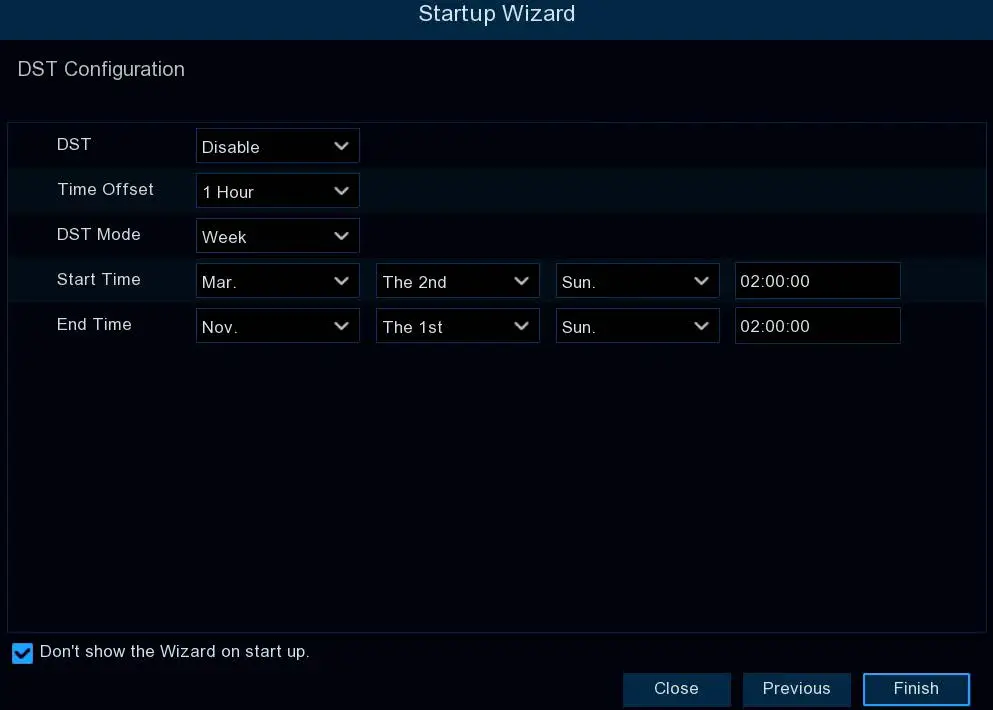Screen dimensions: 993x710
Task: Open the End Time weekday Sun. dropdown
Action: pyautogui.click(x=637, y=326)
